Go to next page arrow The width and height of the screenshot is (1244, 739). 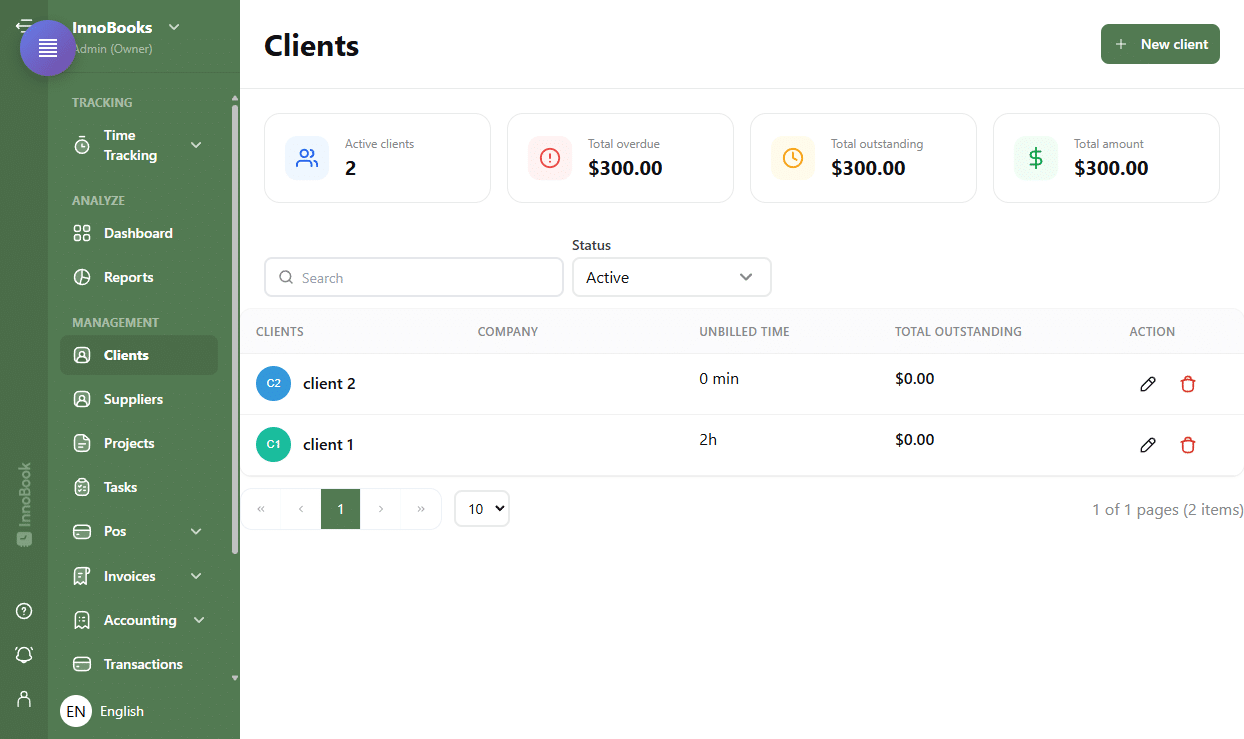[381, 509]
